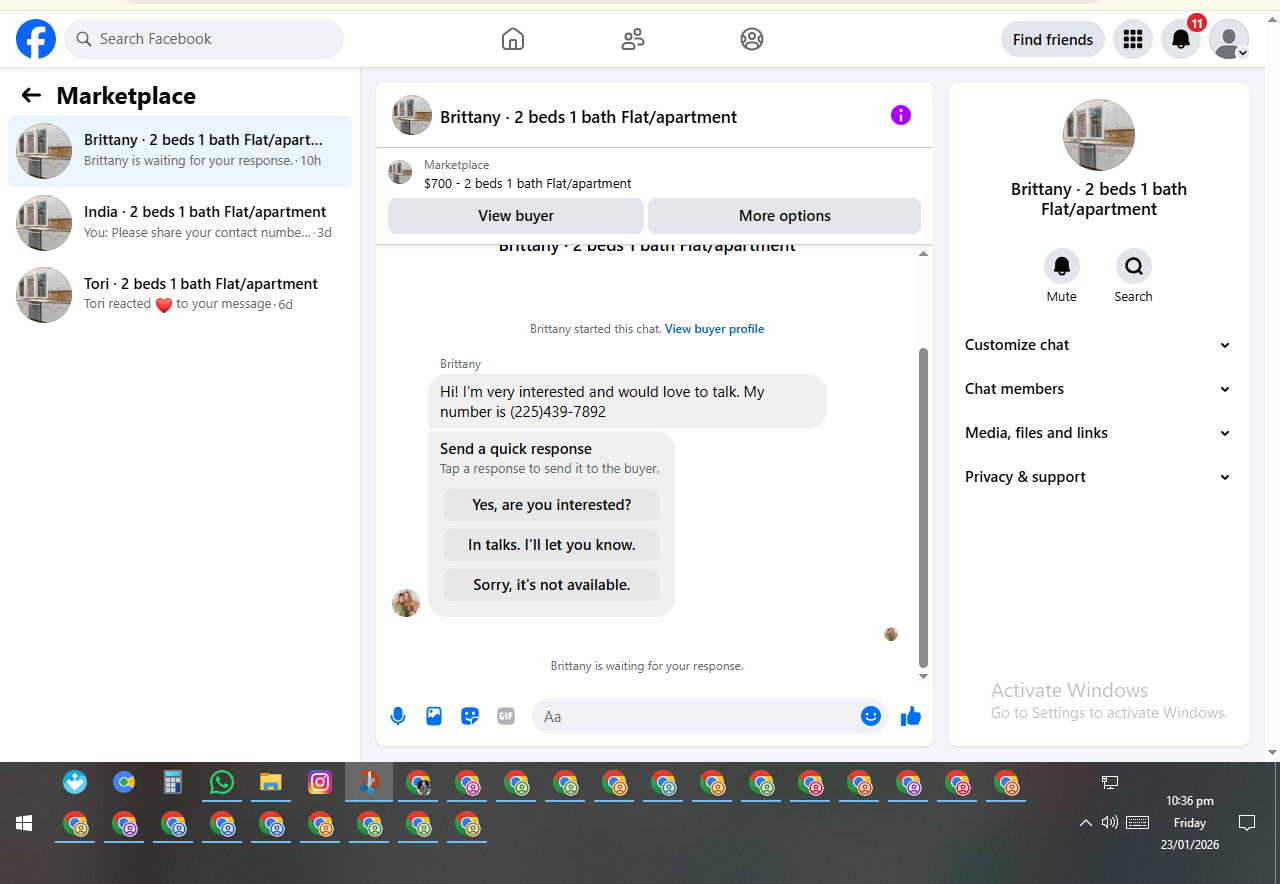Choose a GIF icon
This screenshot has height=884, width=1280.
pos(506,716)
